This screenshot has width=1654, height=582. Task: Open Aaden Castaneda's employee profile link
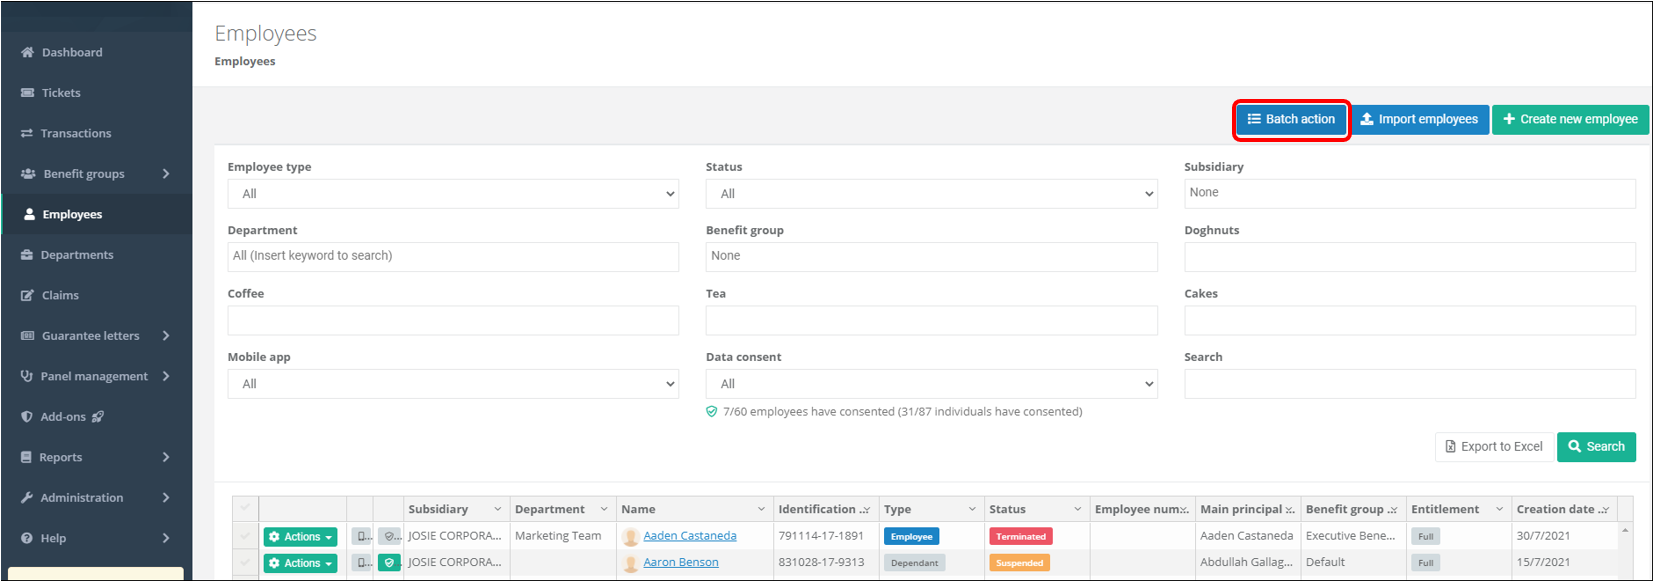[689, 536]
